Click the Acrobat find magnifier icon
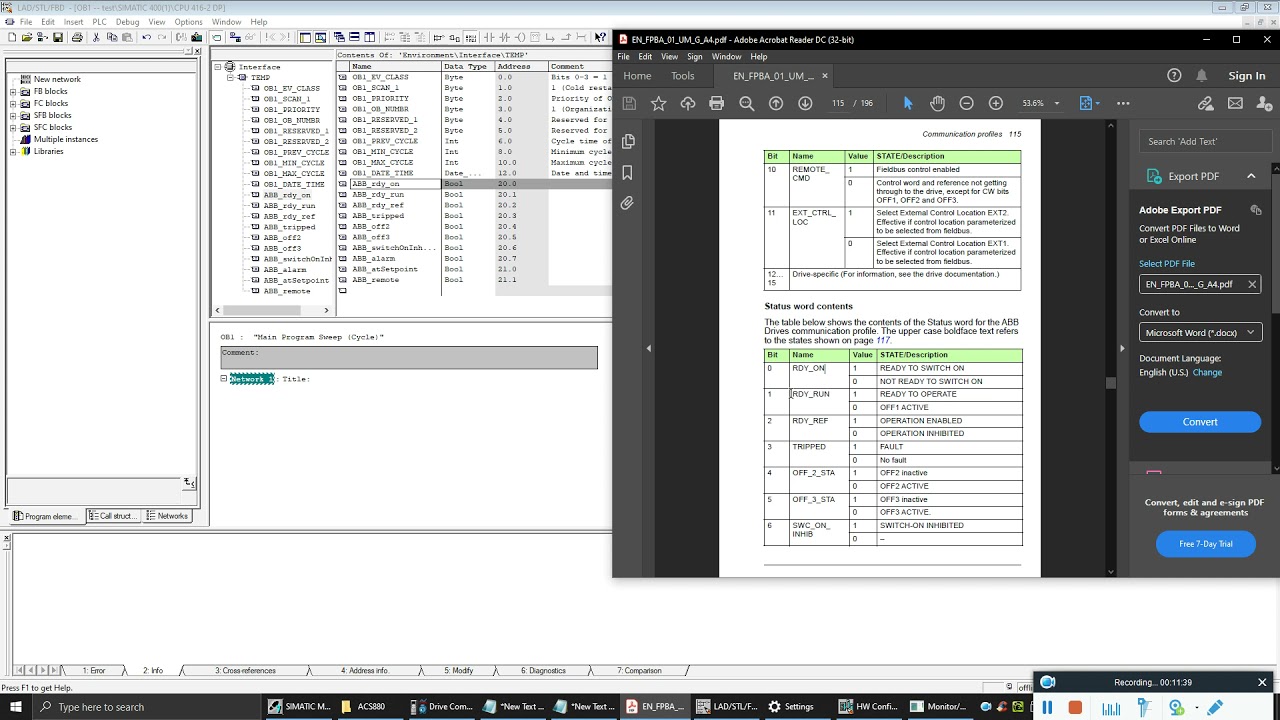This screenshot has height=720, width=1280. tap(746, 103)
